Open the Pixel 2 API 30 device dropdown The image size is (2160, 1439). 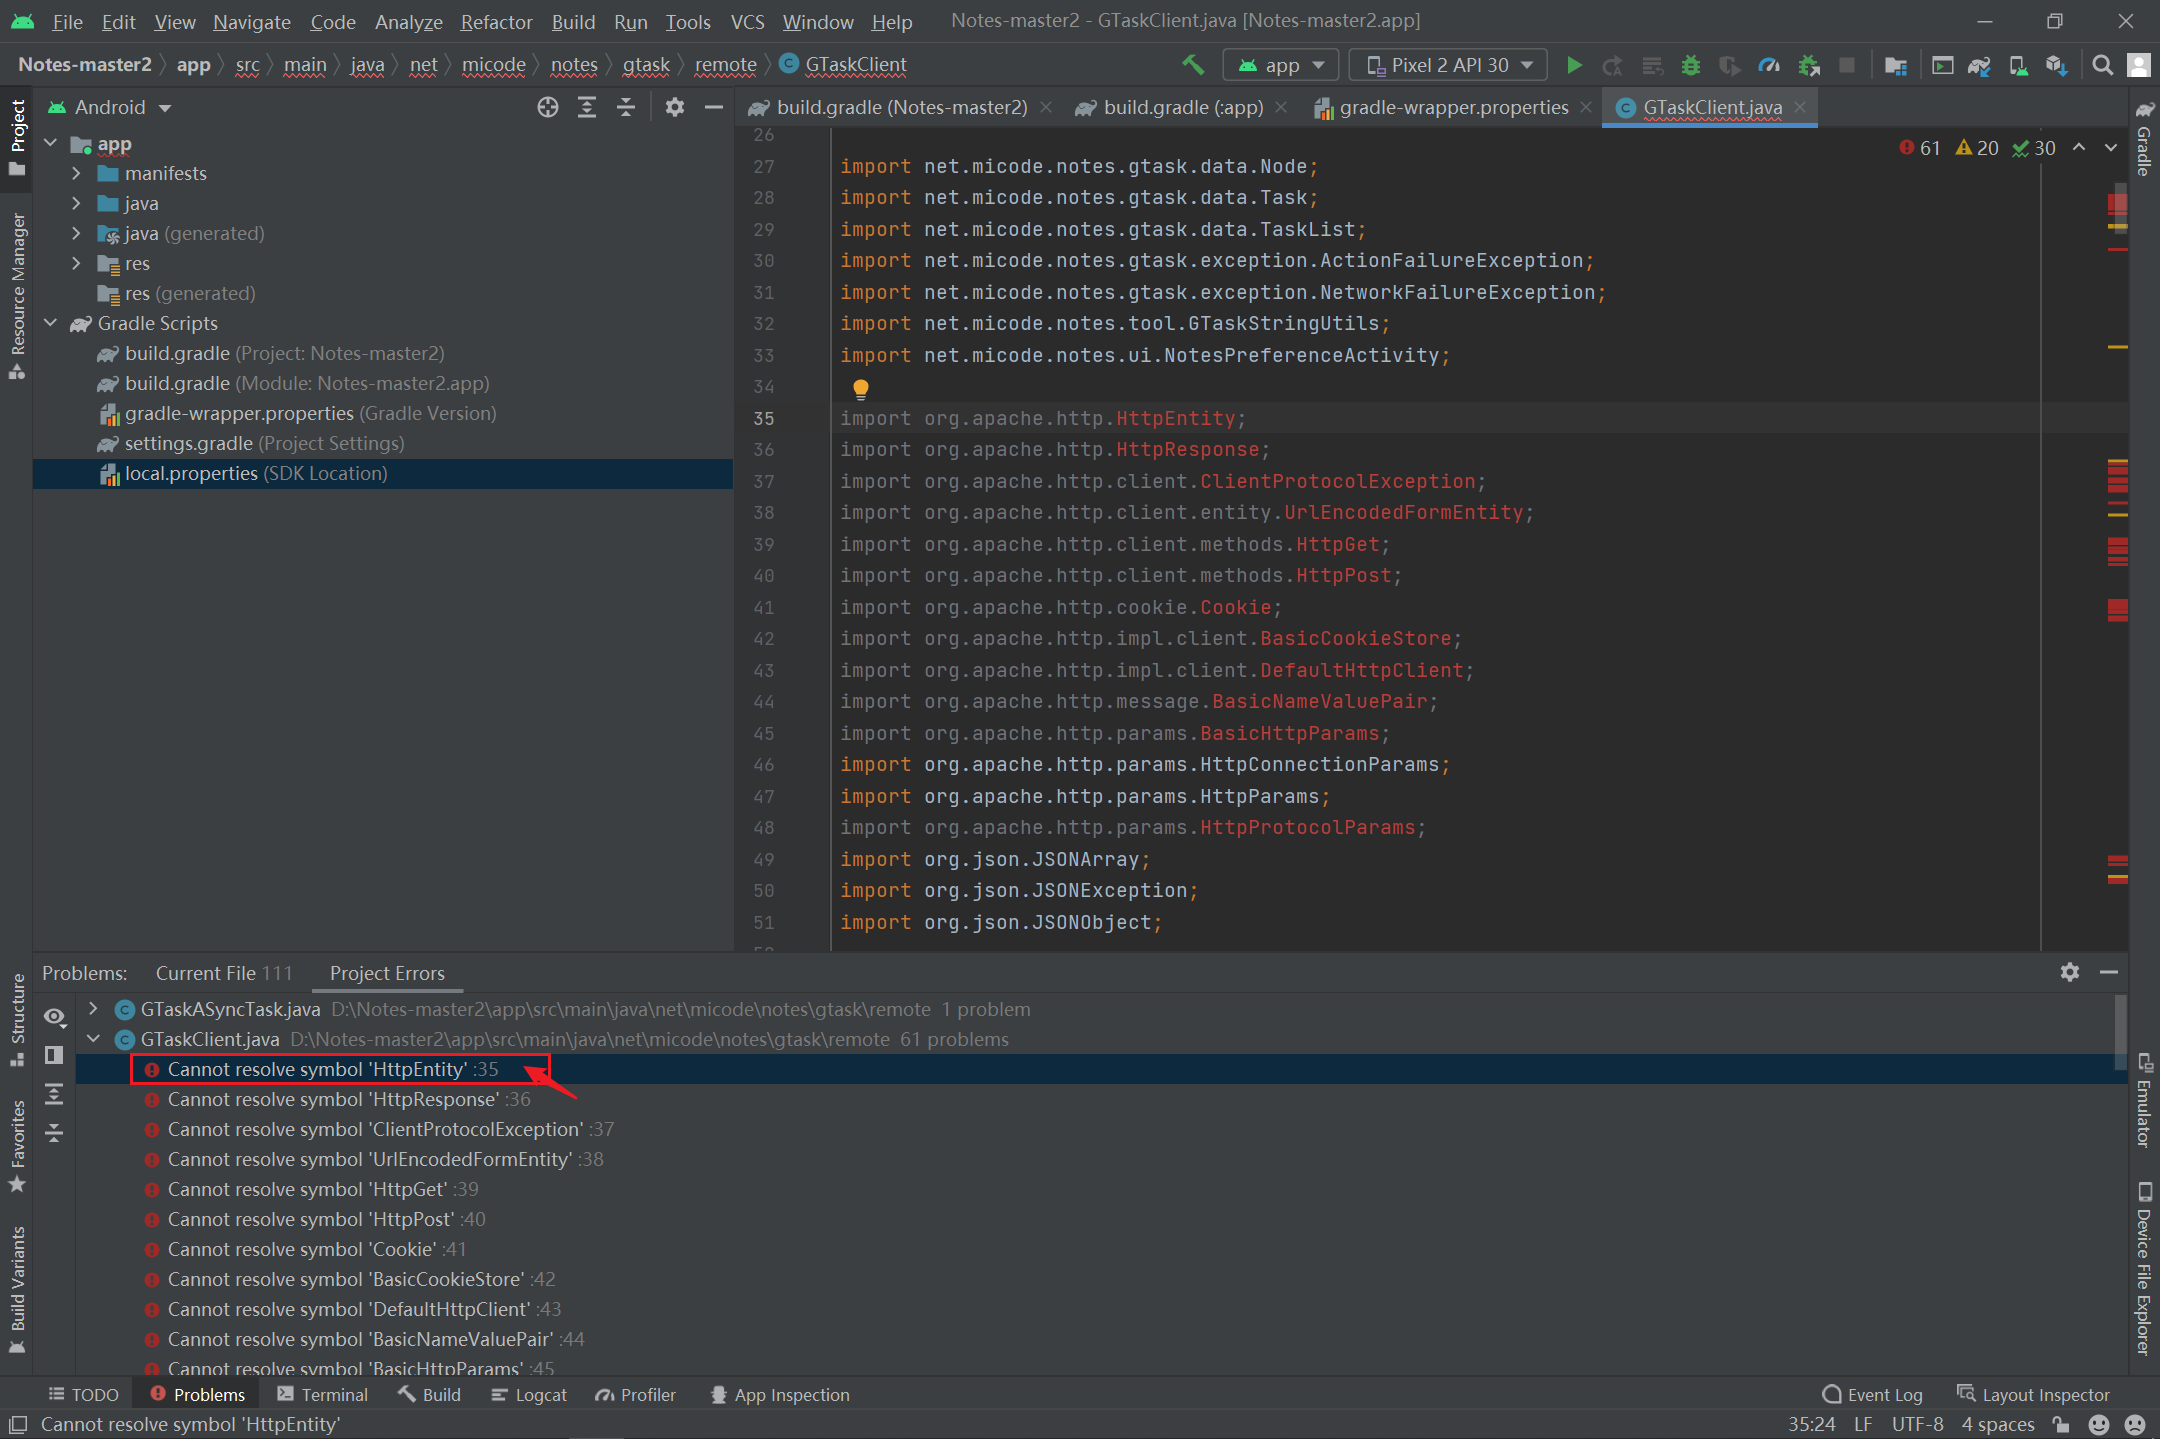(x=1448, y=65)
